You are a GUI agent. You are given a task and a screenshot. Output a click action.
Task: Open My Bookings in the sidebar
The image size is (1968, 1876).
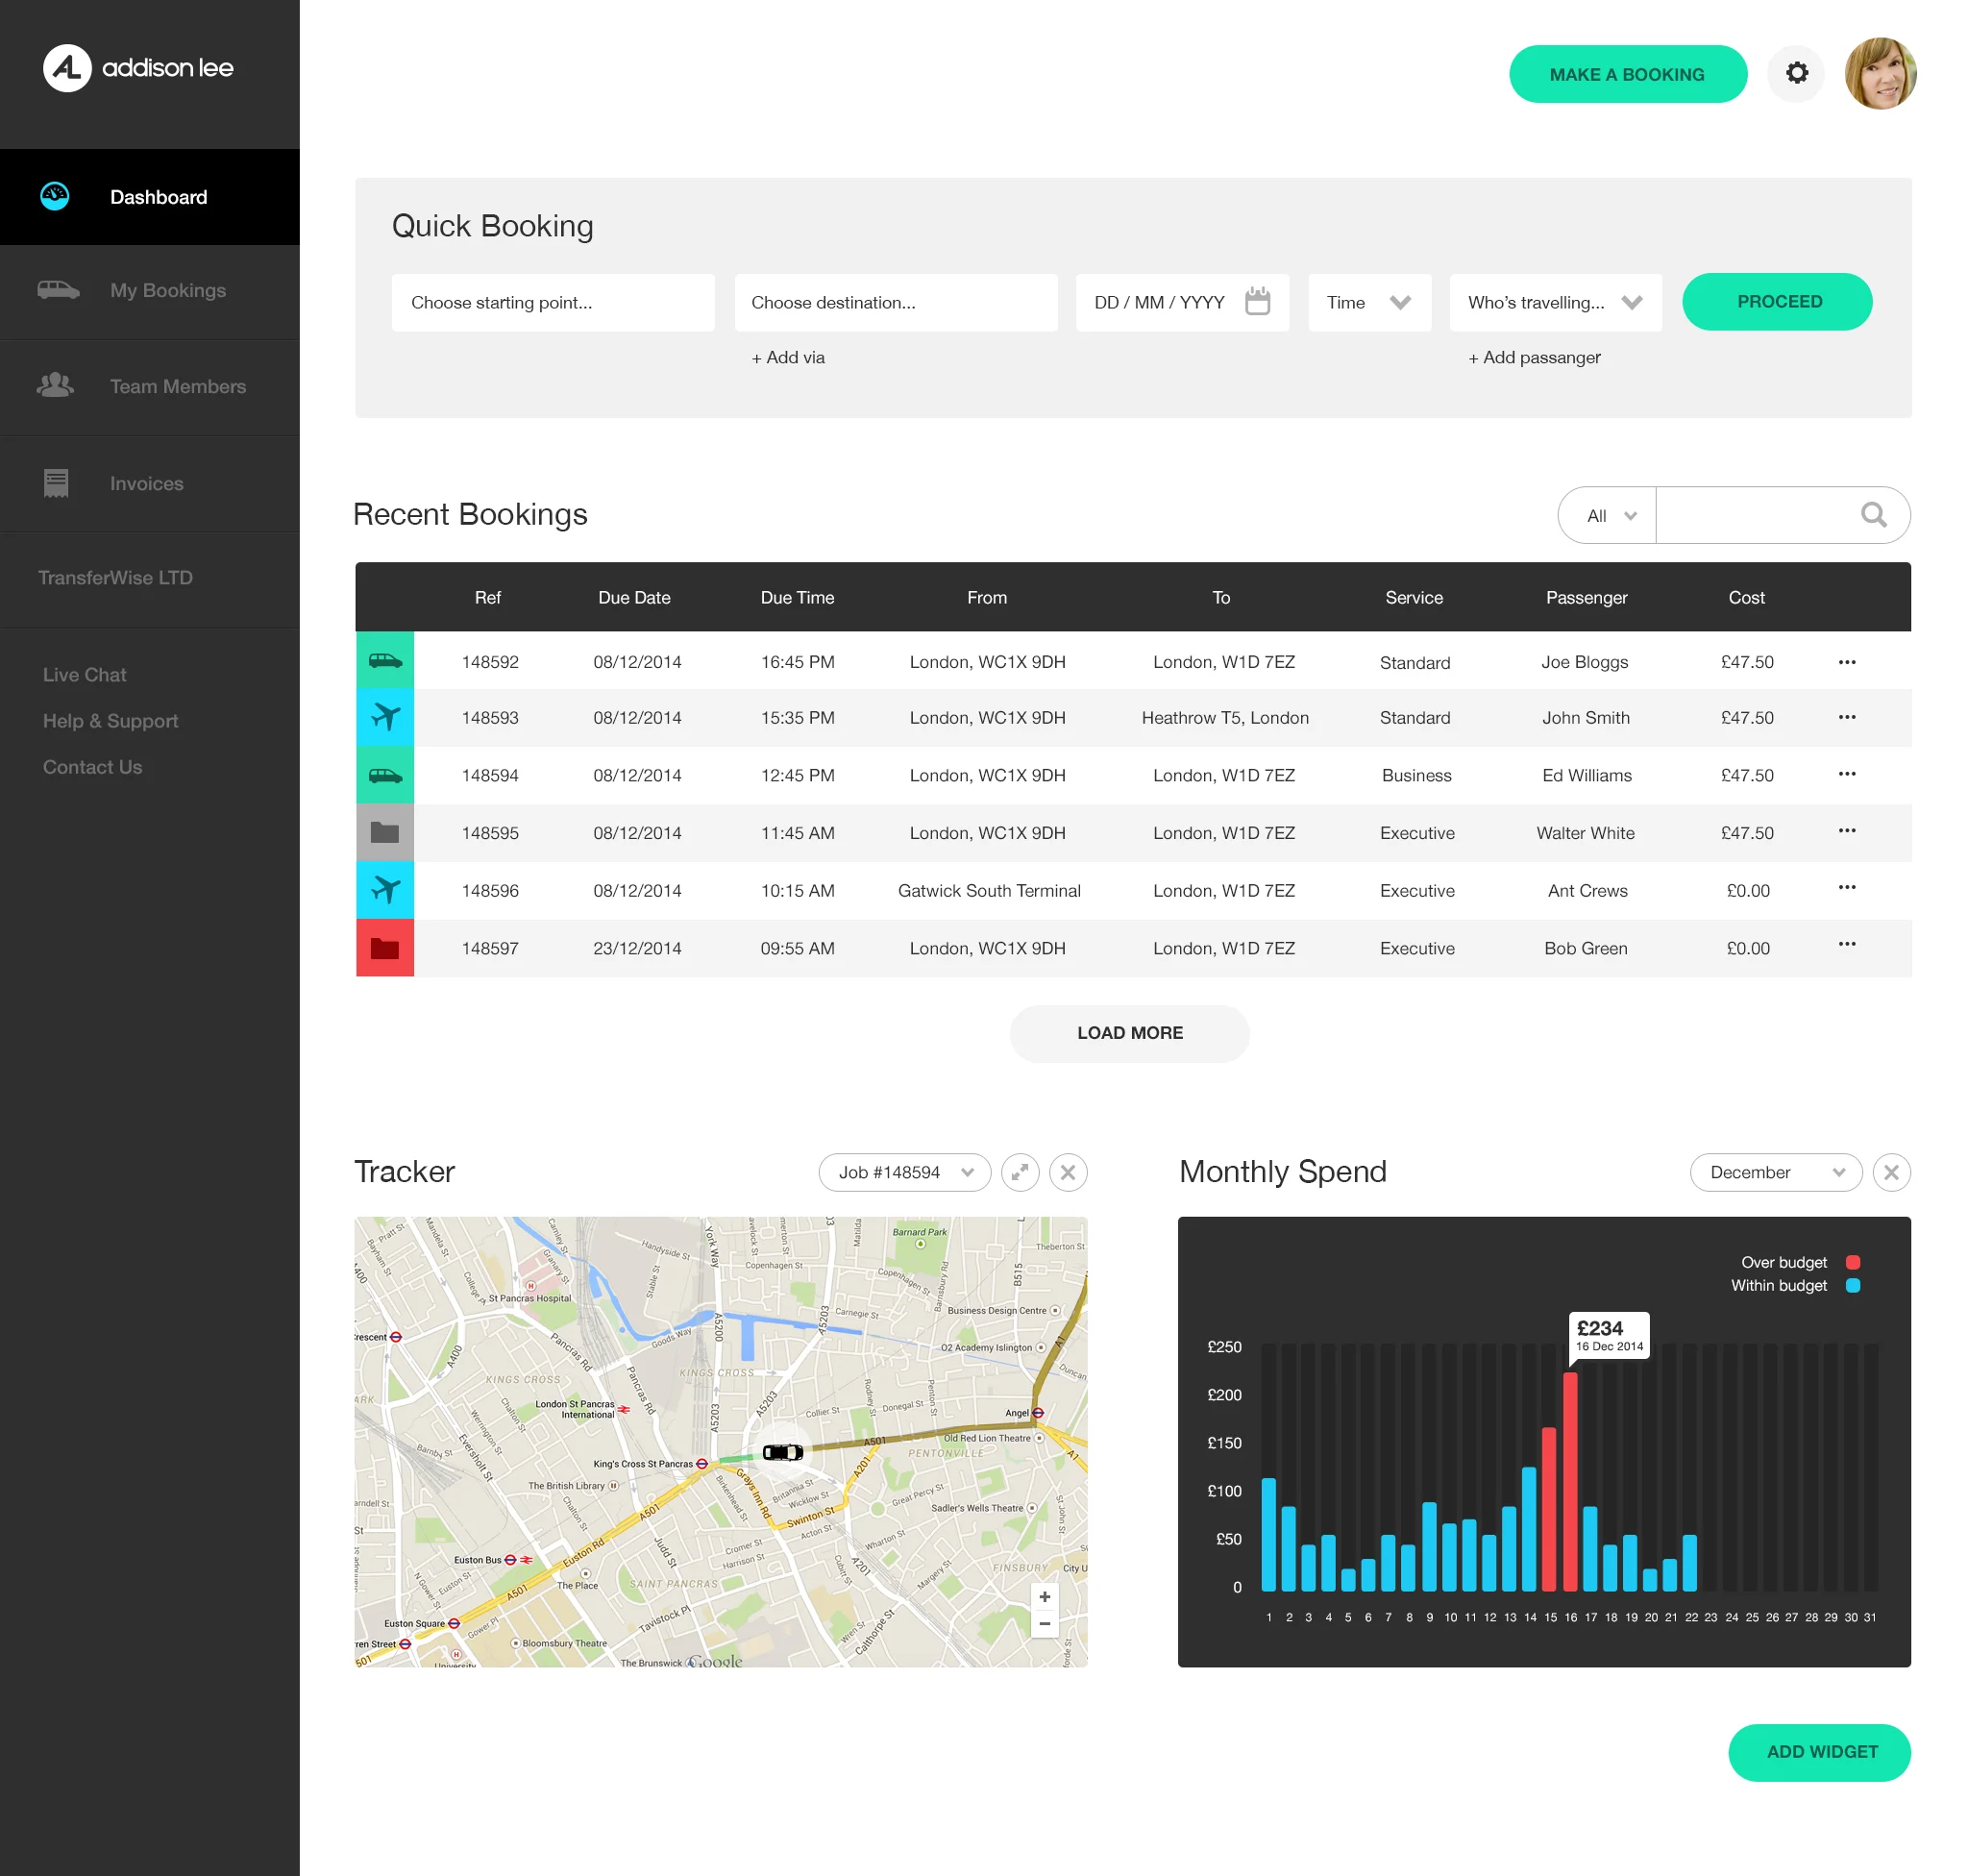[150, 291]
